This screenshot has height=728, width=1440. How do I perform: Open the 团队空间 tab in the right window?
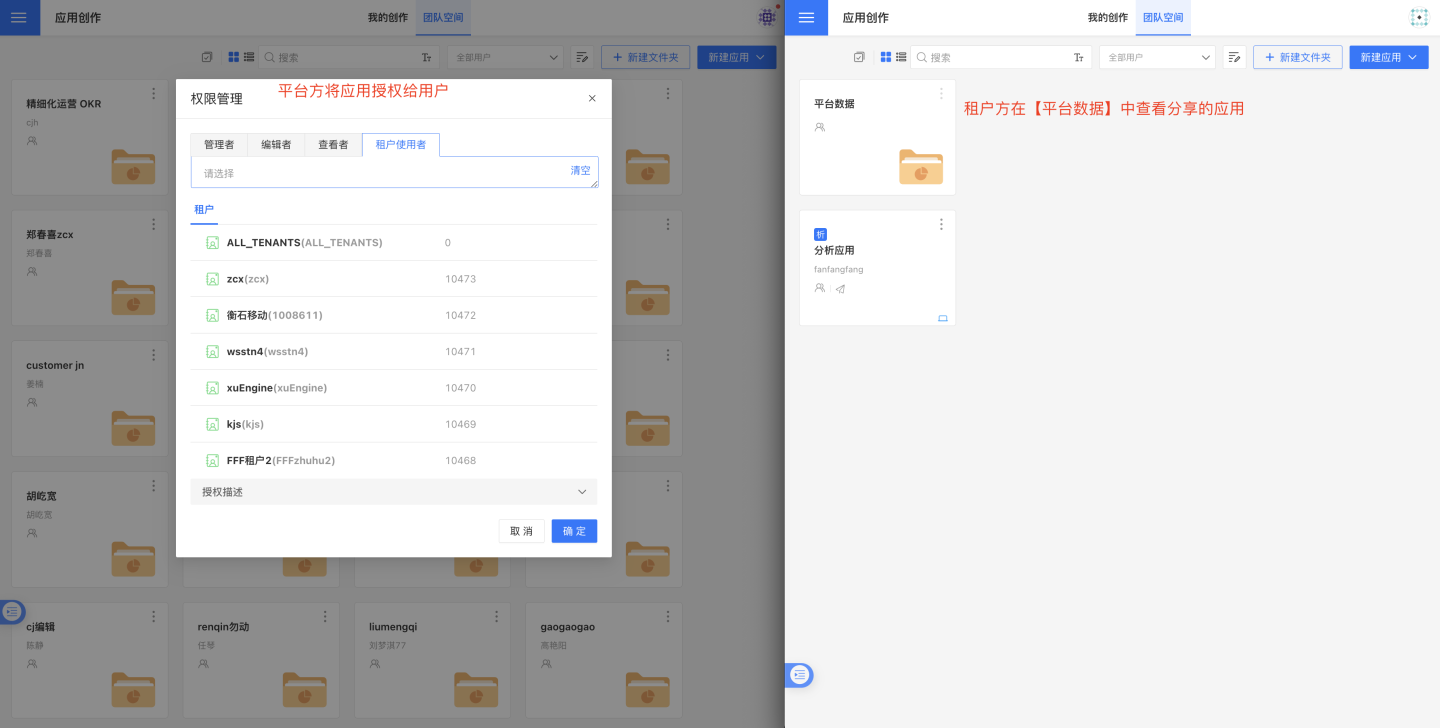point(1163,18)
